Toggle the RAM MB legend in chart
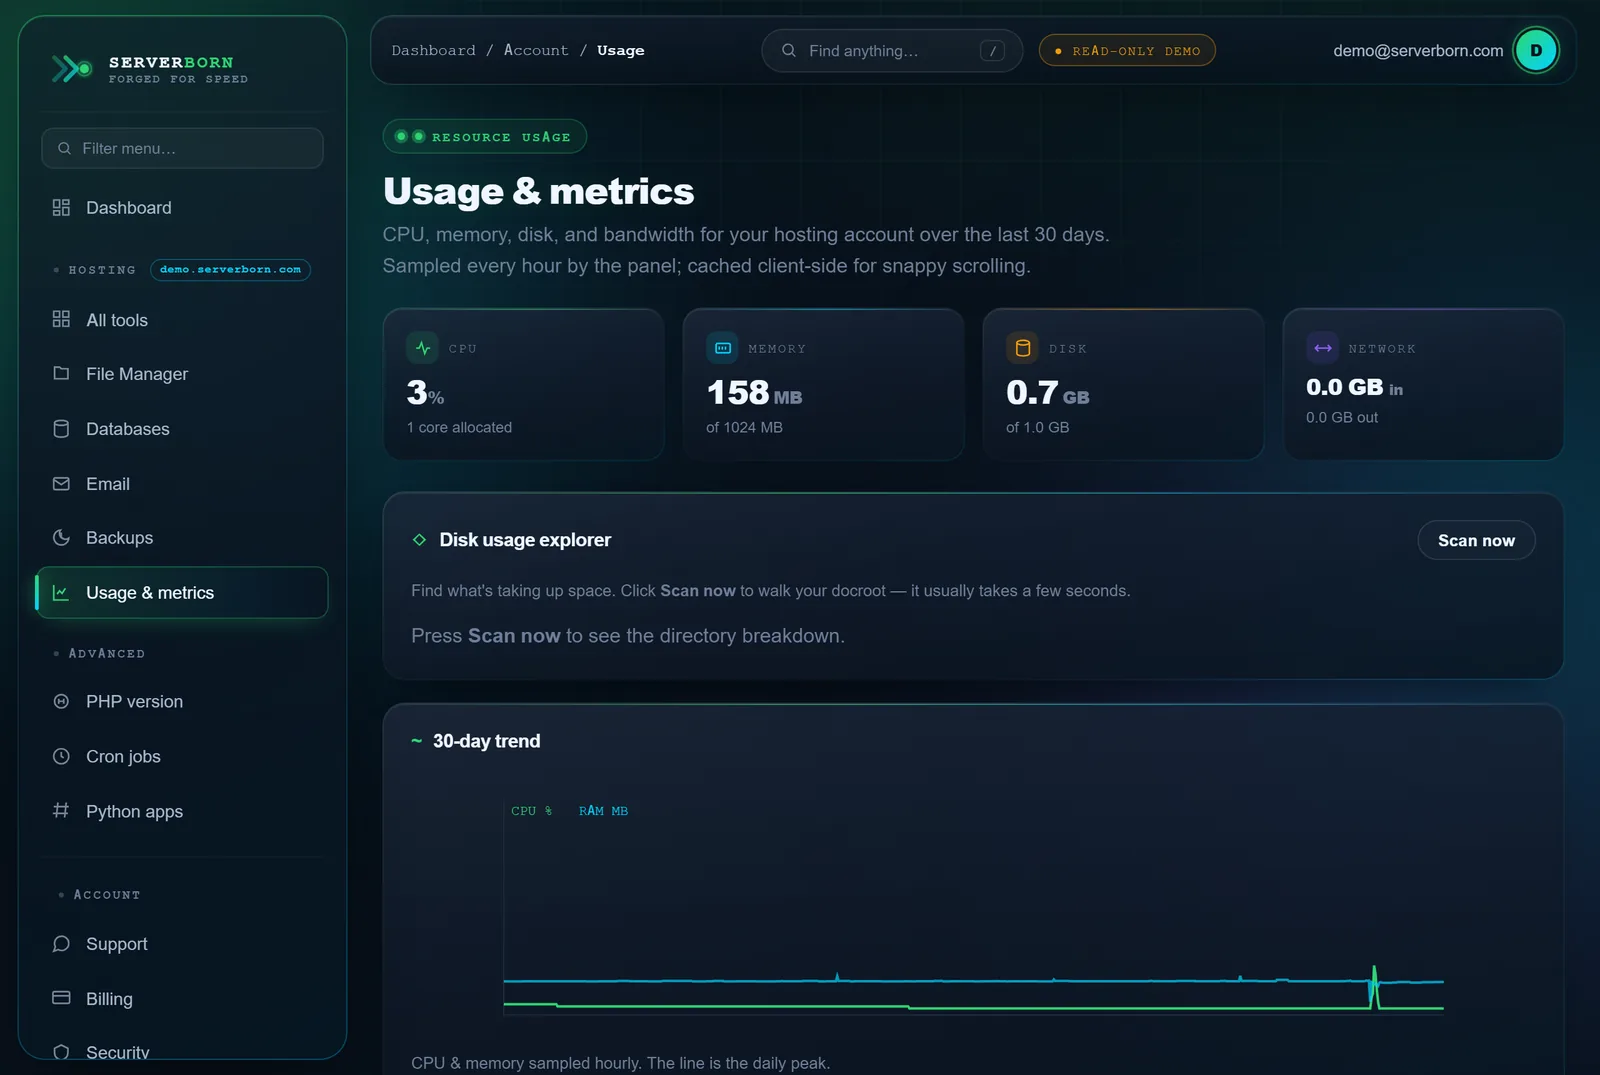The width and height of the screenshot is (1600, 1075). 603,811
